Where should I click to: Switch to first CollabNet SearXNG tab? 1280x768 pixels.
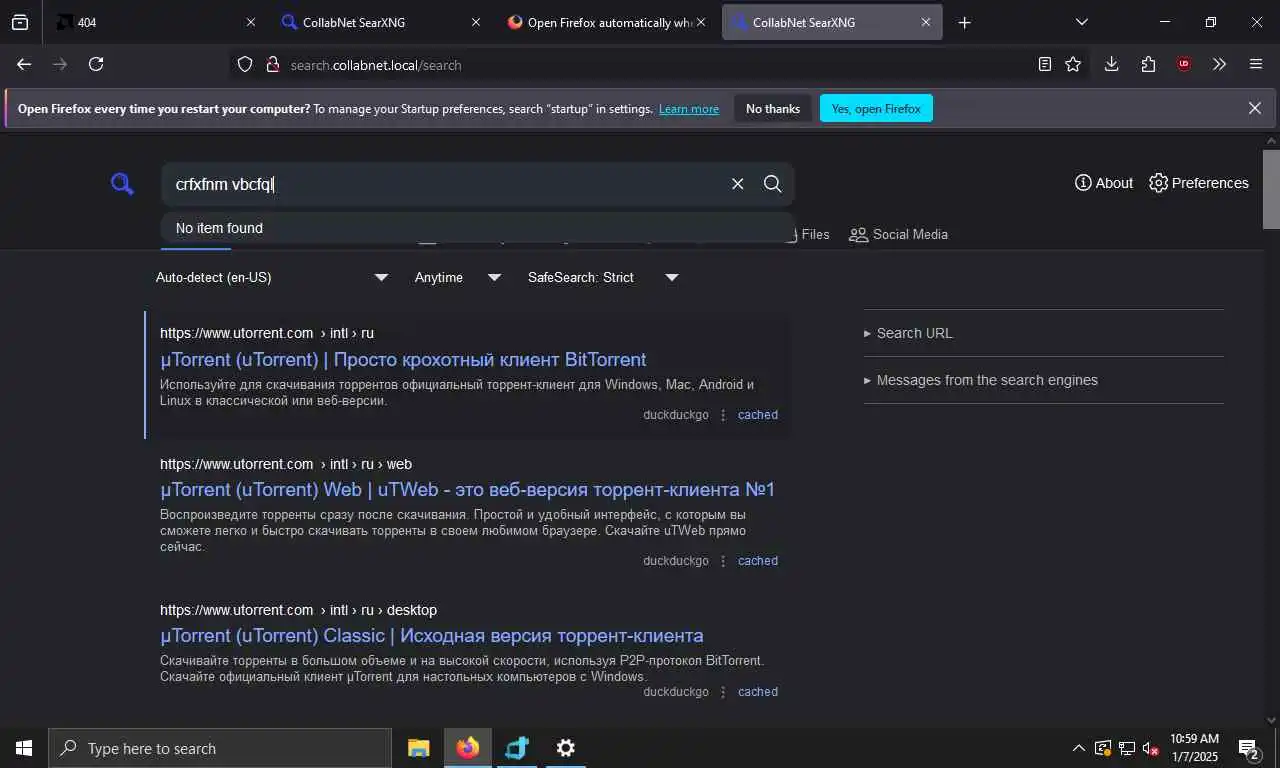382,22
